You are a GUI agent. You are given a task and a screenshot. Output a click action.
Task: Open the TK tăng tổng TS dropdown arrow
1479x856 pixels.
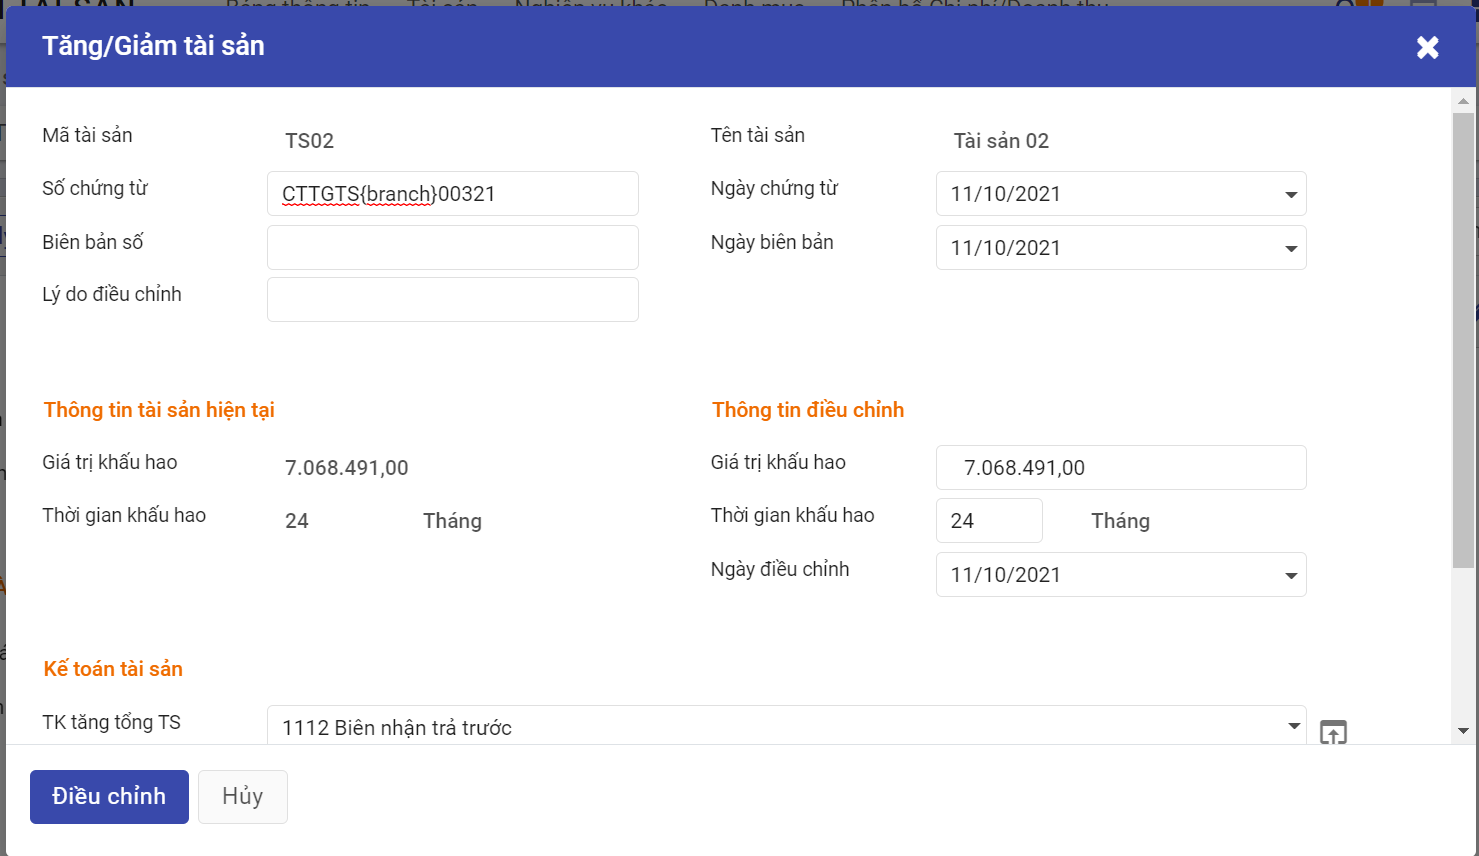pyautogui.click(x=1293, y=726)
